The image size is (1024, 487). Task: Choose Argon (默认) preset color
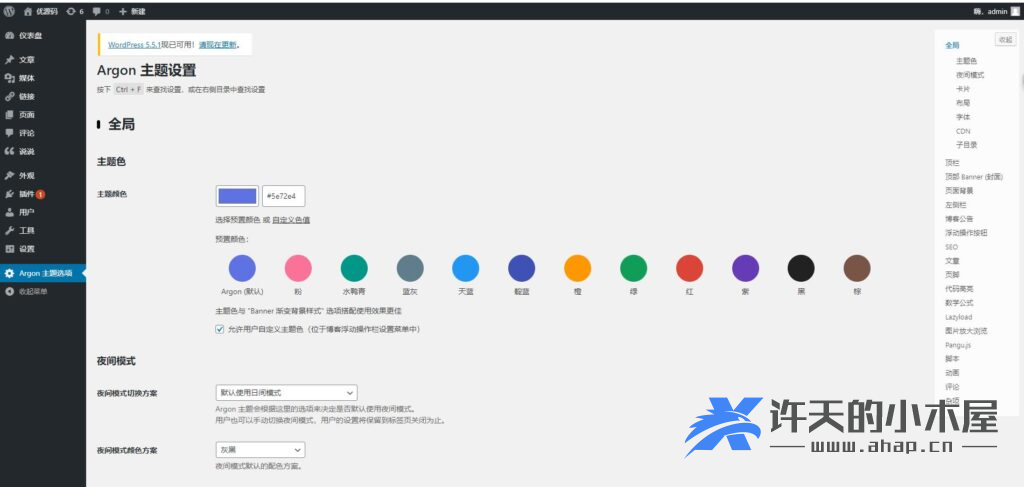click(x=242, y=268)
